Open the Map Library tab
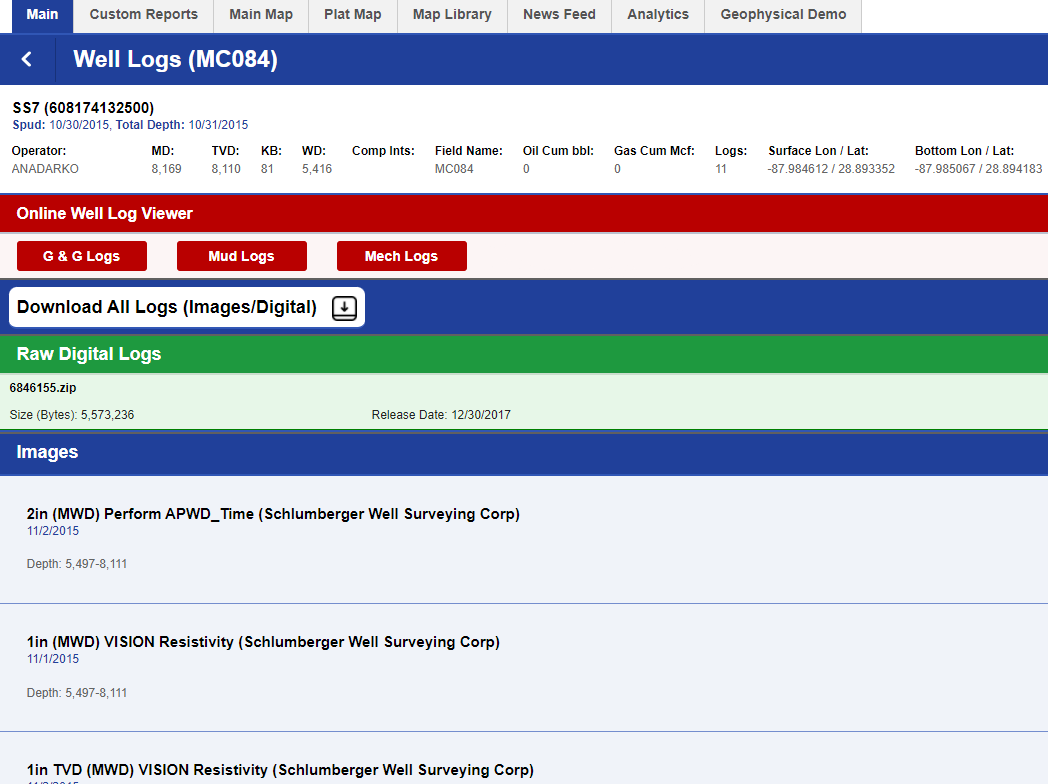 pyautogui.click(x=452, y=15)
